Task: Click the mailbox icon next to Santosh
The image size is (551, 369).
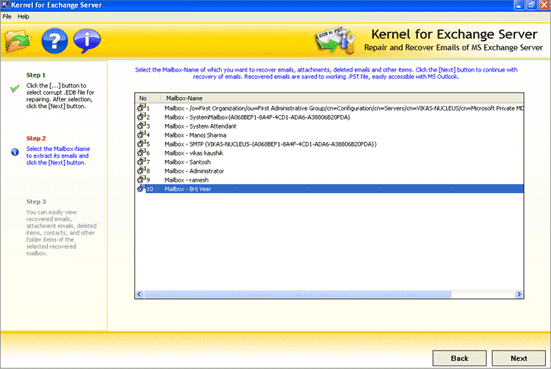Action: point(141,162)
